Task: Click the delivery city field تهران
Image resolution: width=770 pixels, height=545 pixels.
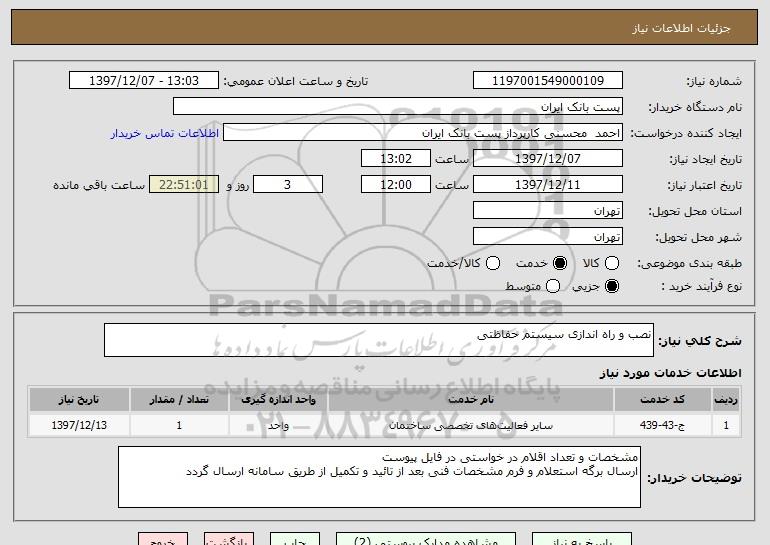Action: tap(548, 237)
